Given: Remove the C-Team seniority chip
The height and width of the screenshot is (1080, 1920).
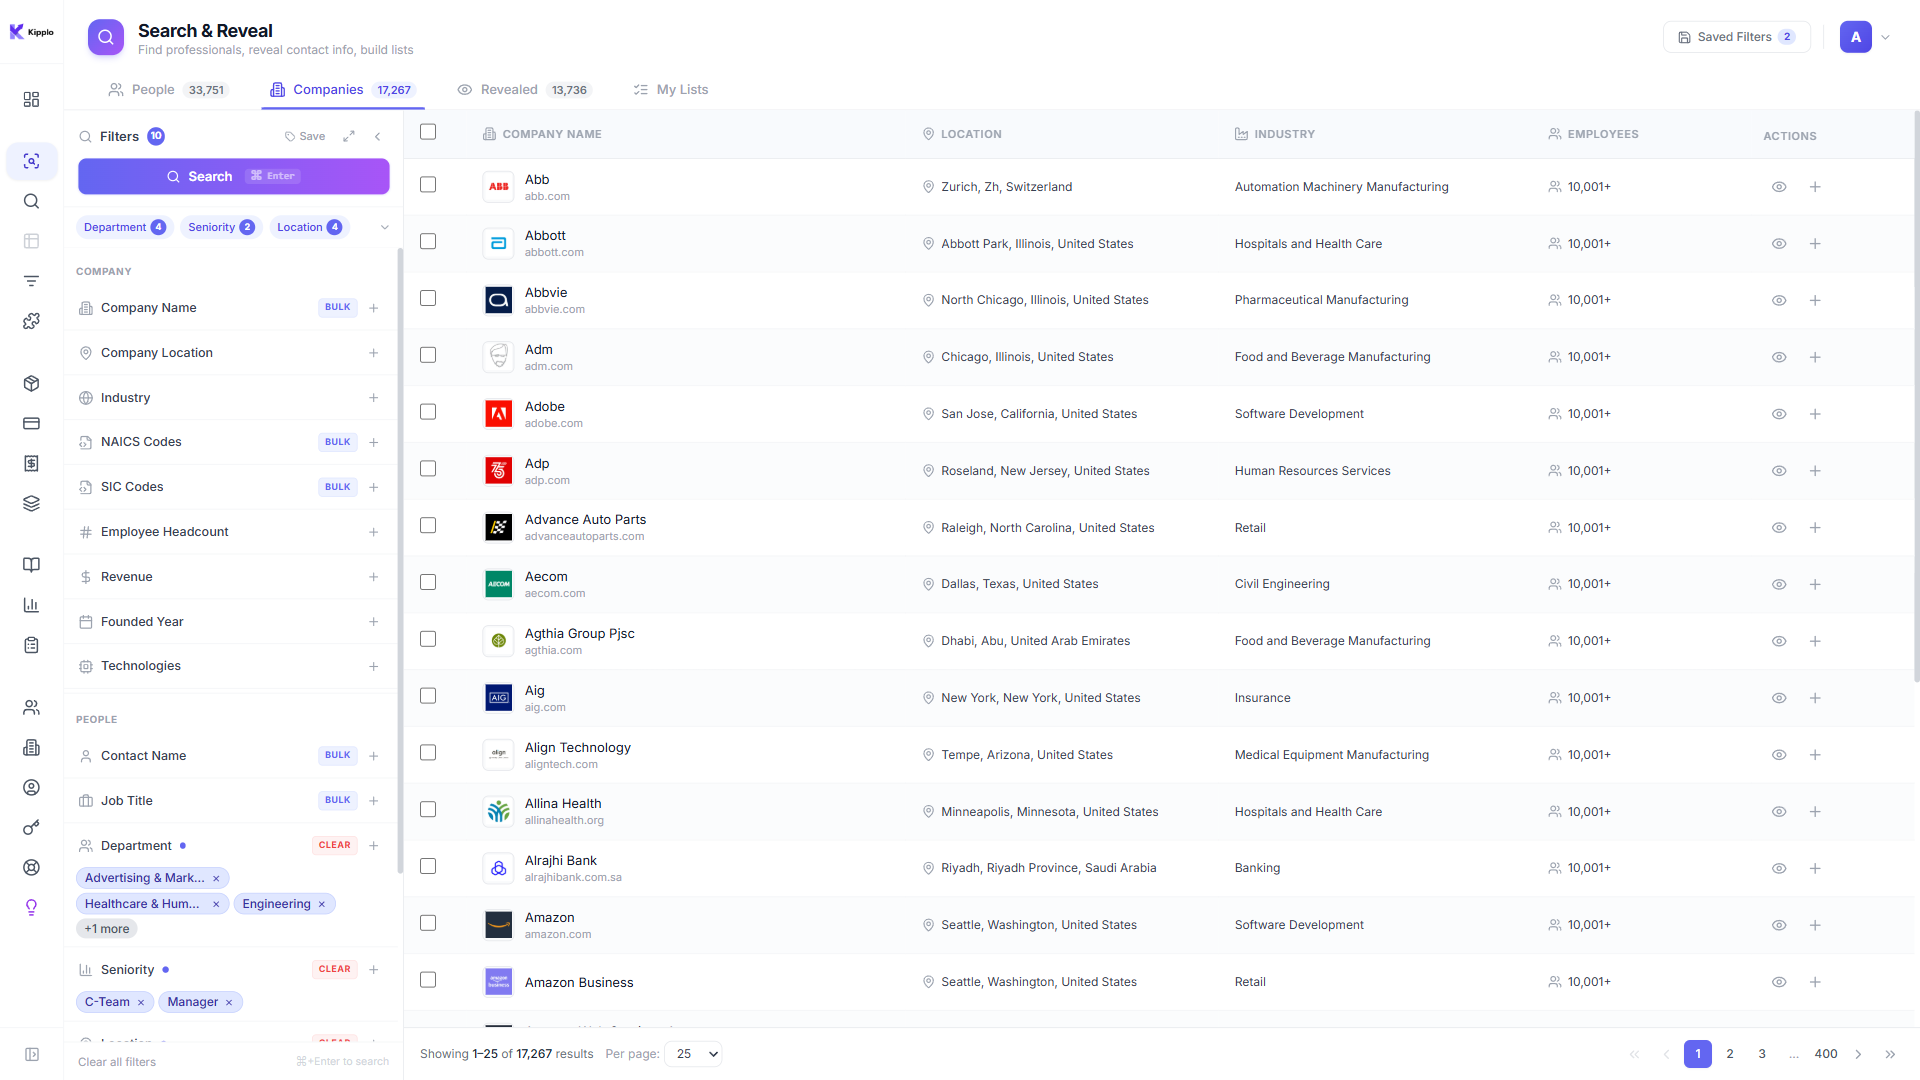Looking at the screenshot, I should click(x=141, y=1002).
